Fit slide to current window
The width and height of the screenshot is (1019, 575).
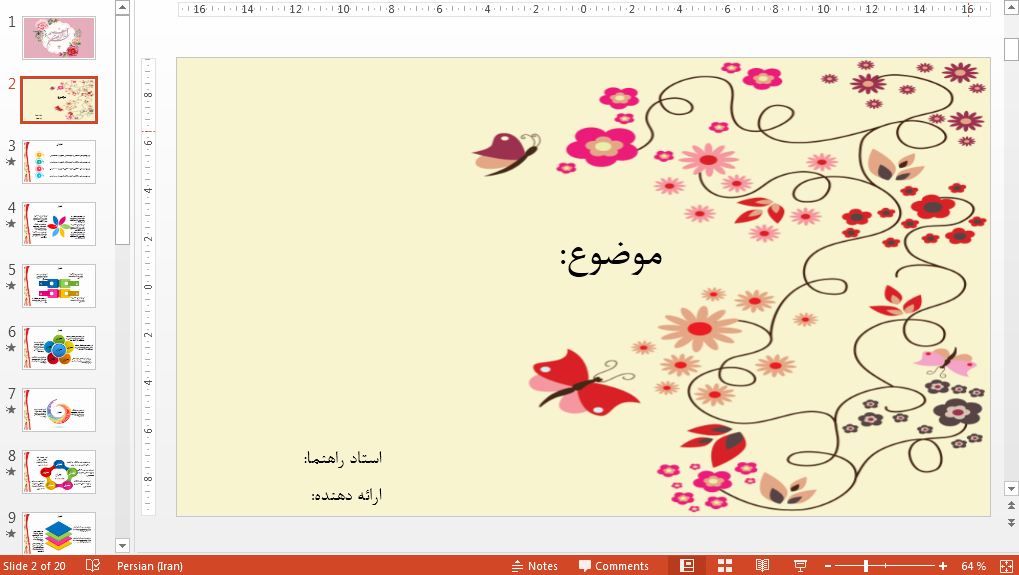[x=1003, y=566]
